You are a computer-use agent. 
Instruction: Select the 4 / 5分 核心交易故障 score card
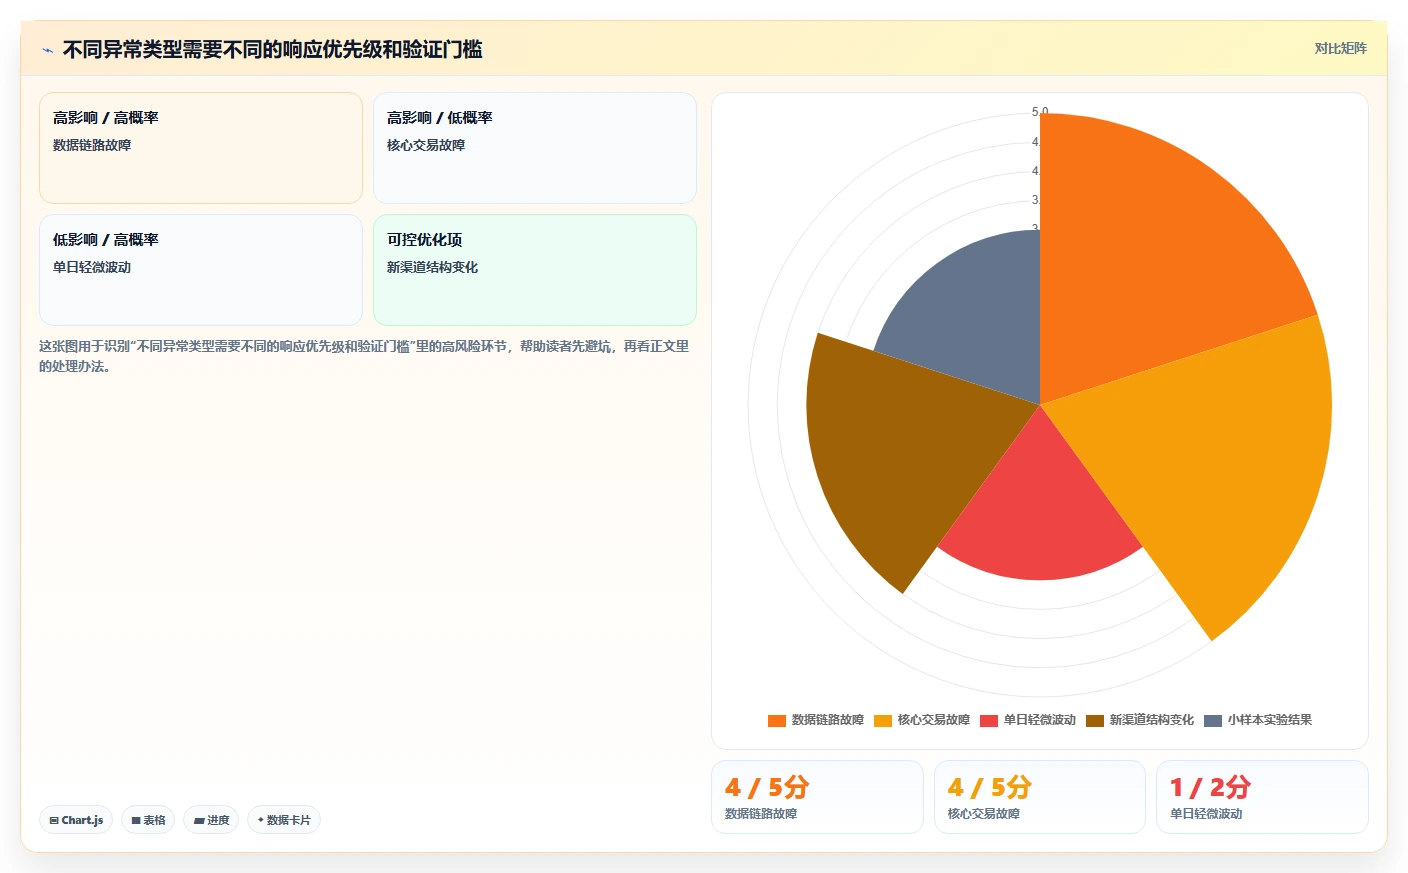(x=1040, y=797)
